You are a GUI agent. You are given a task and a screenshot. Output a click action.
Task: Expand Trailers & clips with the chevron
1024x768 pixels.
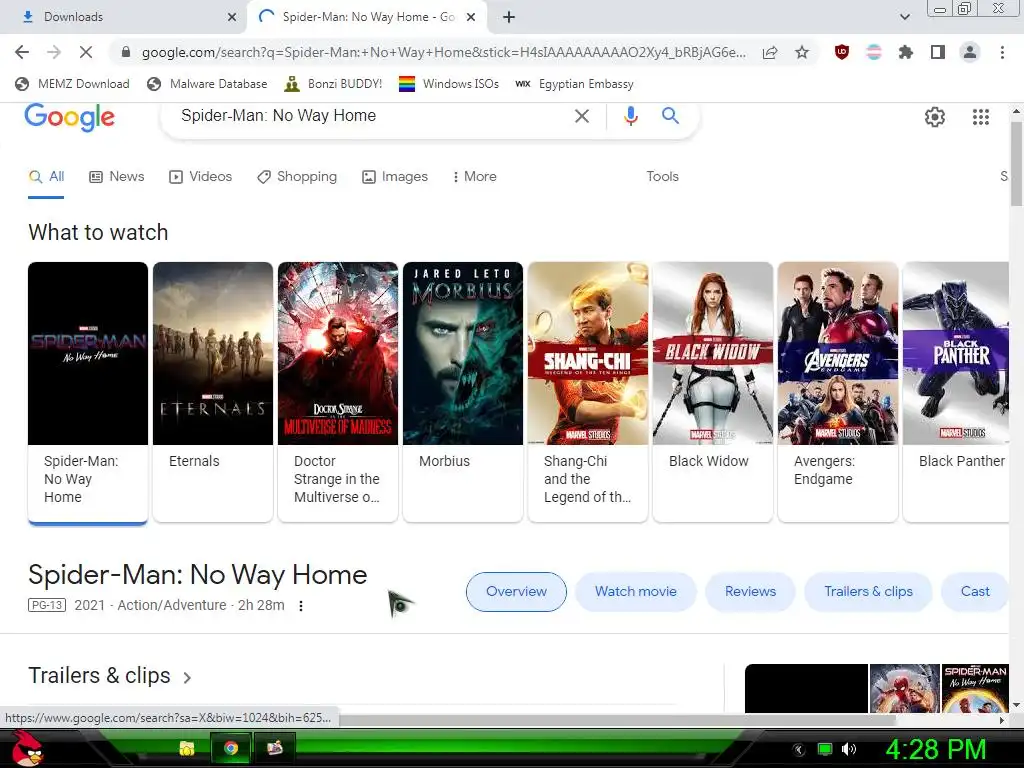[187, 677]
